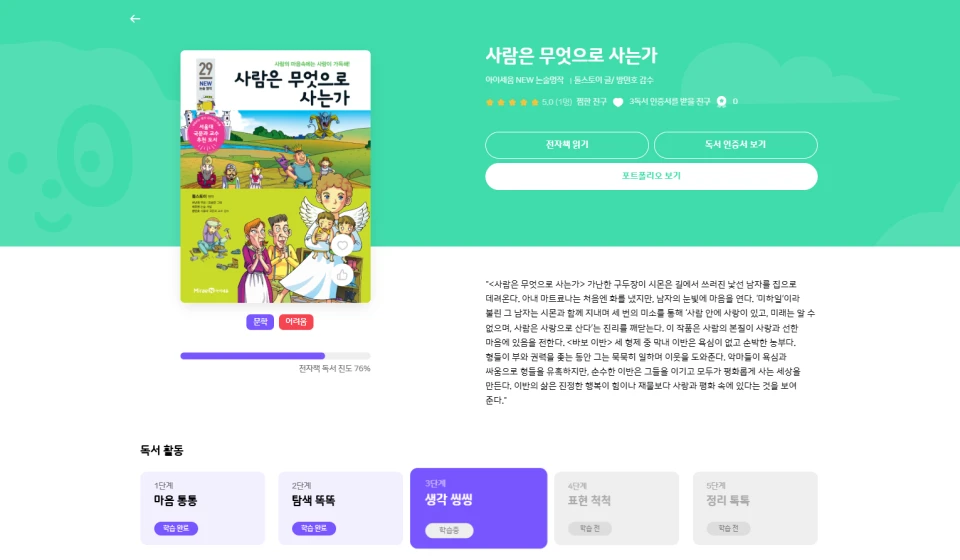Tap the heart icon on book cover
The image size is (960, 560).
pos(342,245)
